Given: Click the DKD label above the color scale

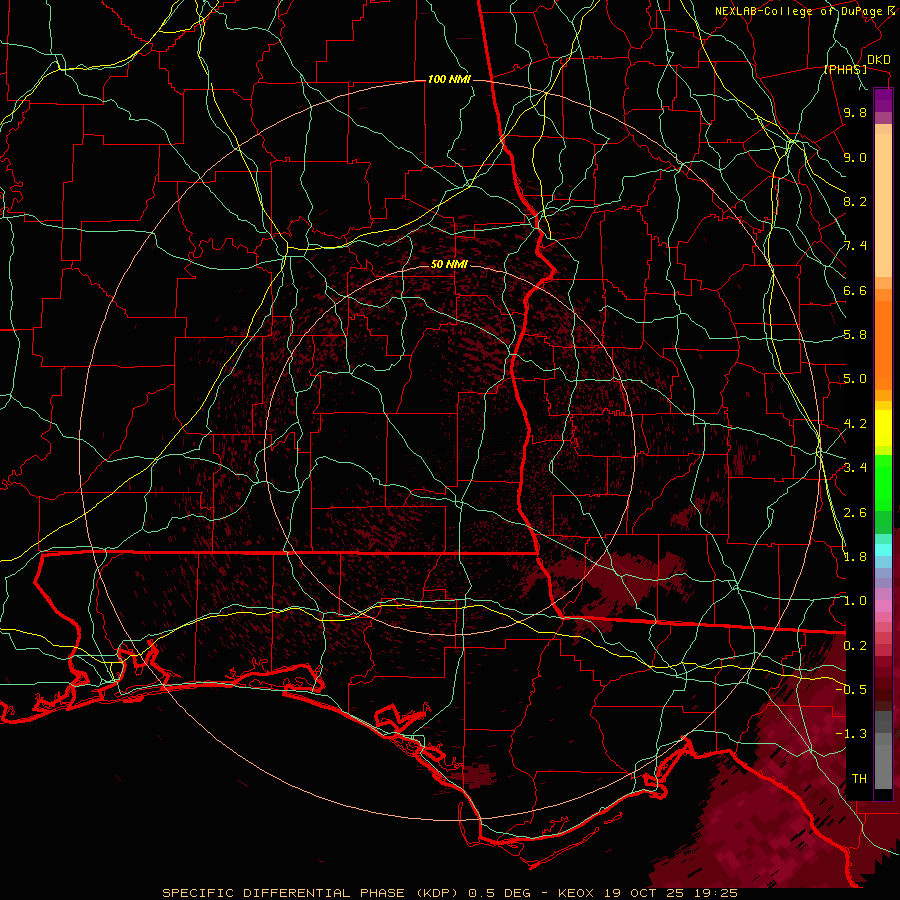Looking at the screenshot, I should 878,60.
